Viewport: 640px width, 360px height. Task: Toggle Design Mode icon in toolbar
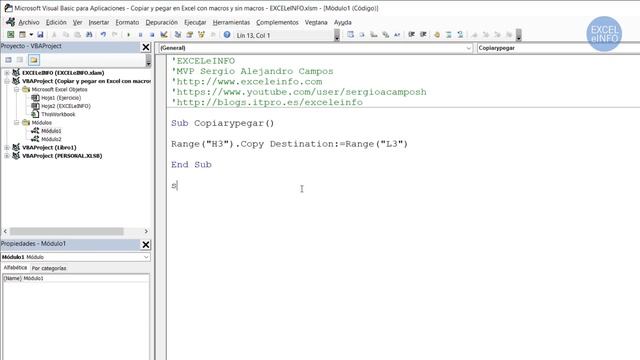[x=164, y=35]
